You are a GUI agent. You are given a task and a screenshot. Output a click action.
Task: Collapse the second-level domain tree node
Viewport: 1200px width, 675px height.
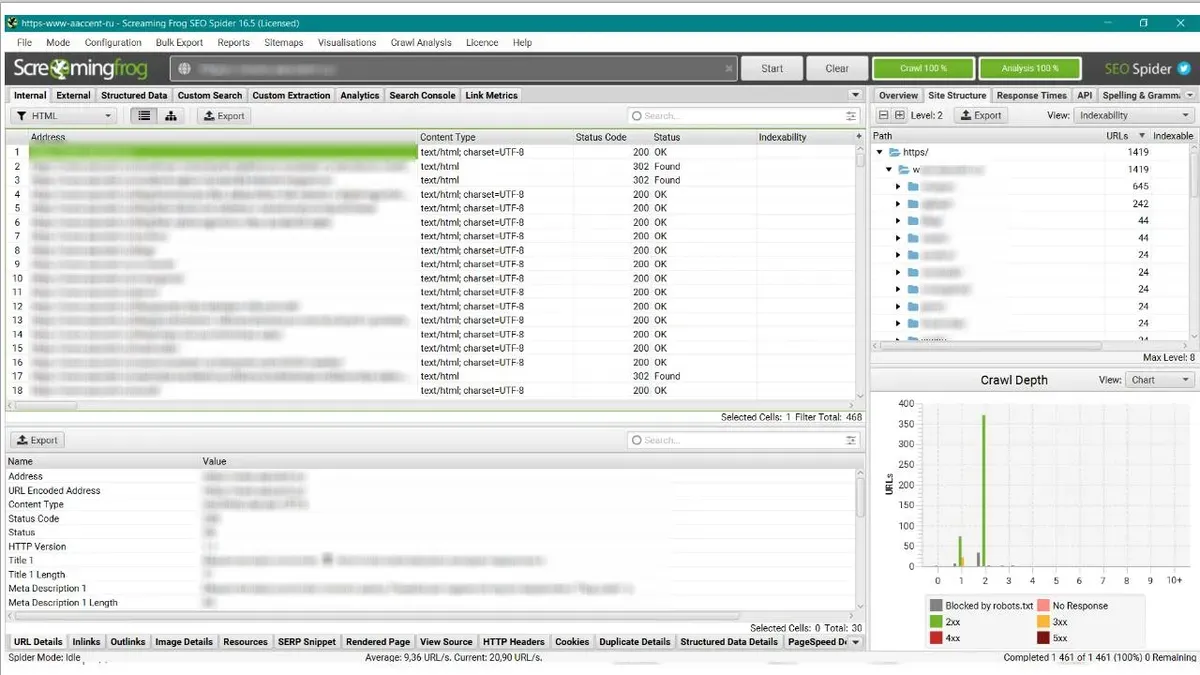[889, 170]
